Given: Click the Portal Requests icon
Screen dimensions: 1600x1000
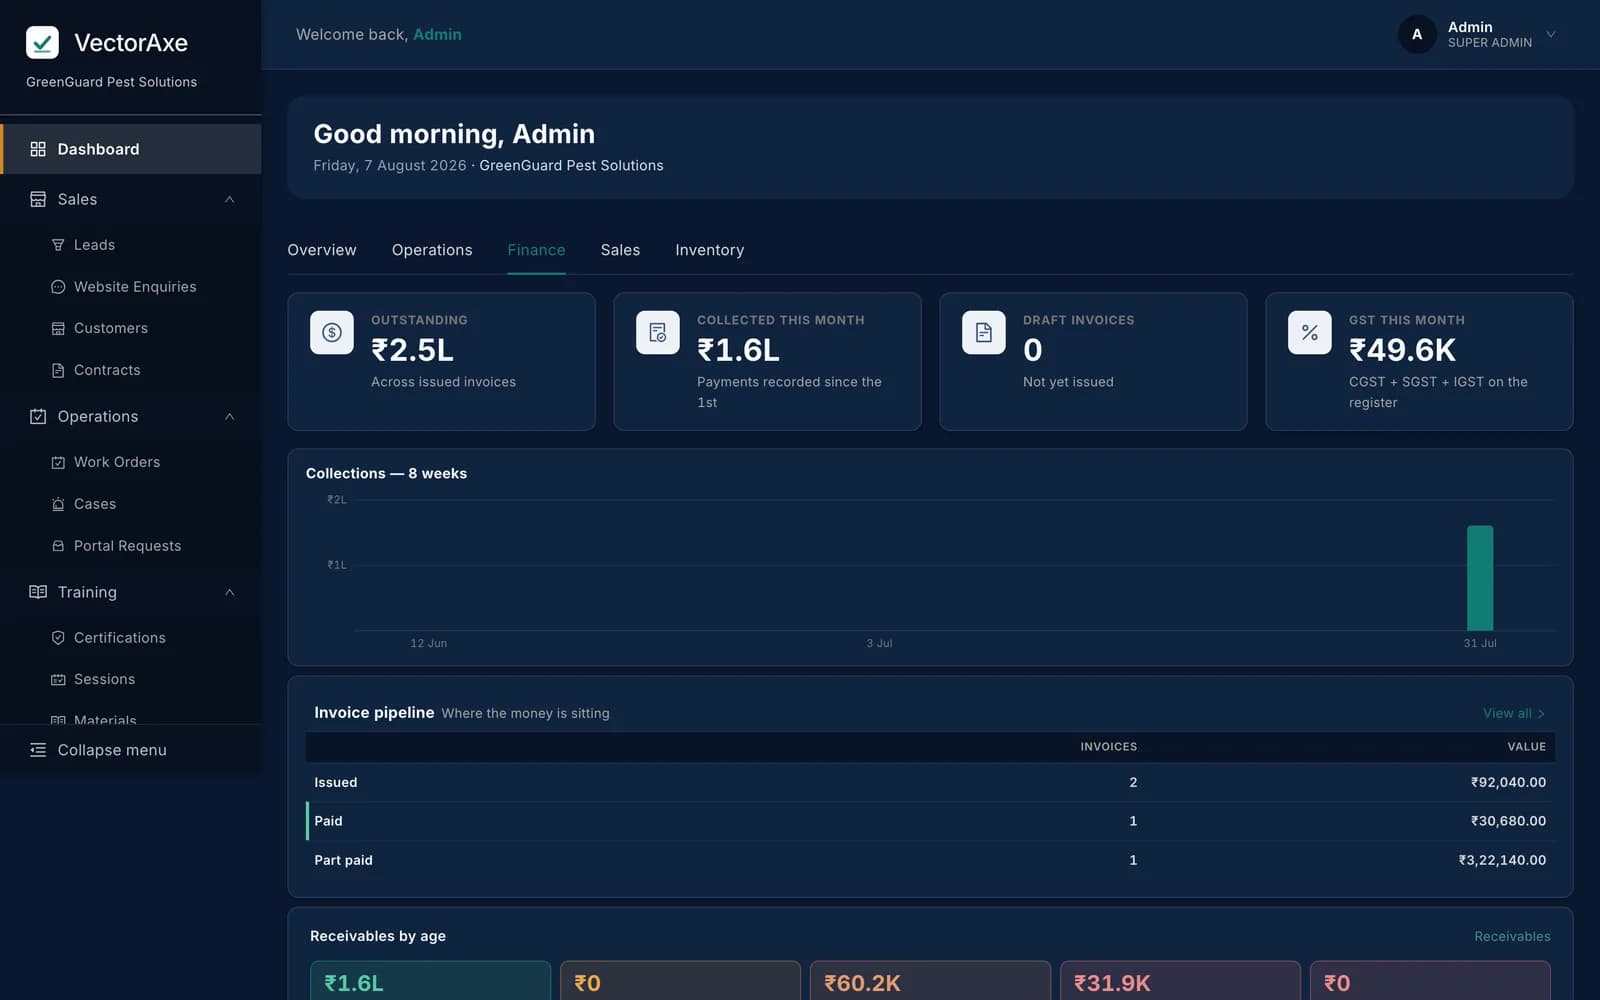Looking at the screenshot, I should pos(58,546).
